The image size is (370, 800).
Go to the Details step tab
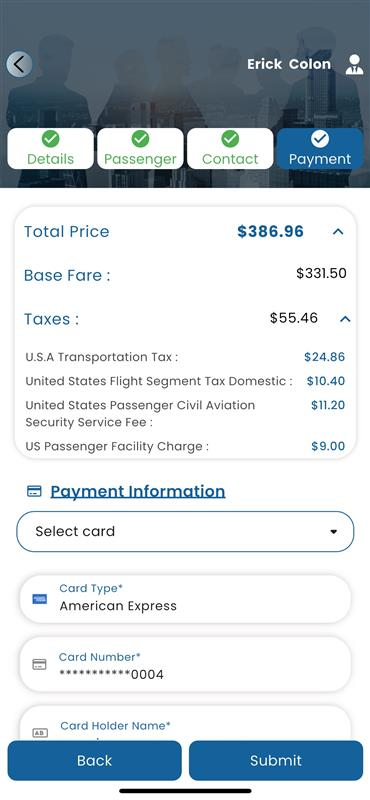coord(51,148)
